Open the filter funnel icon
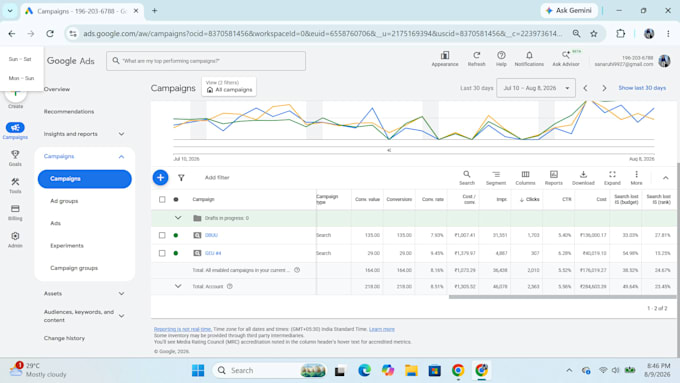Viewport: 680px width, 383px height. [181, 178]
